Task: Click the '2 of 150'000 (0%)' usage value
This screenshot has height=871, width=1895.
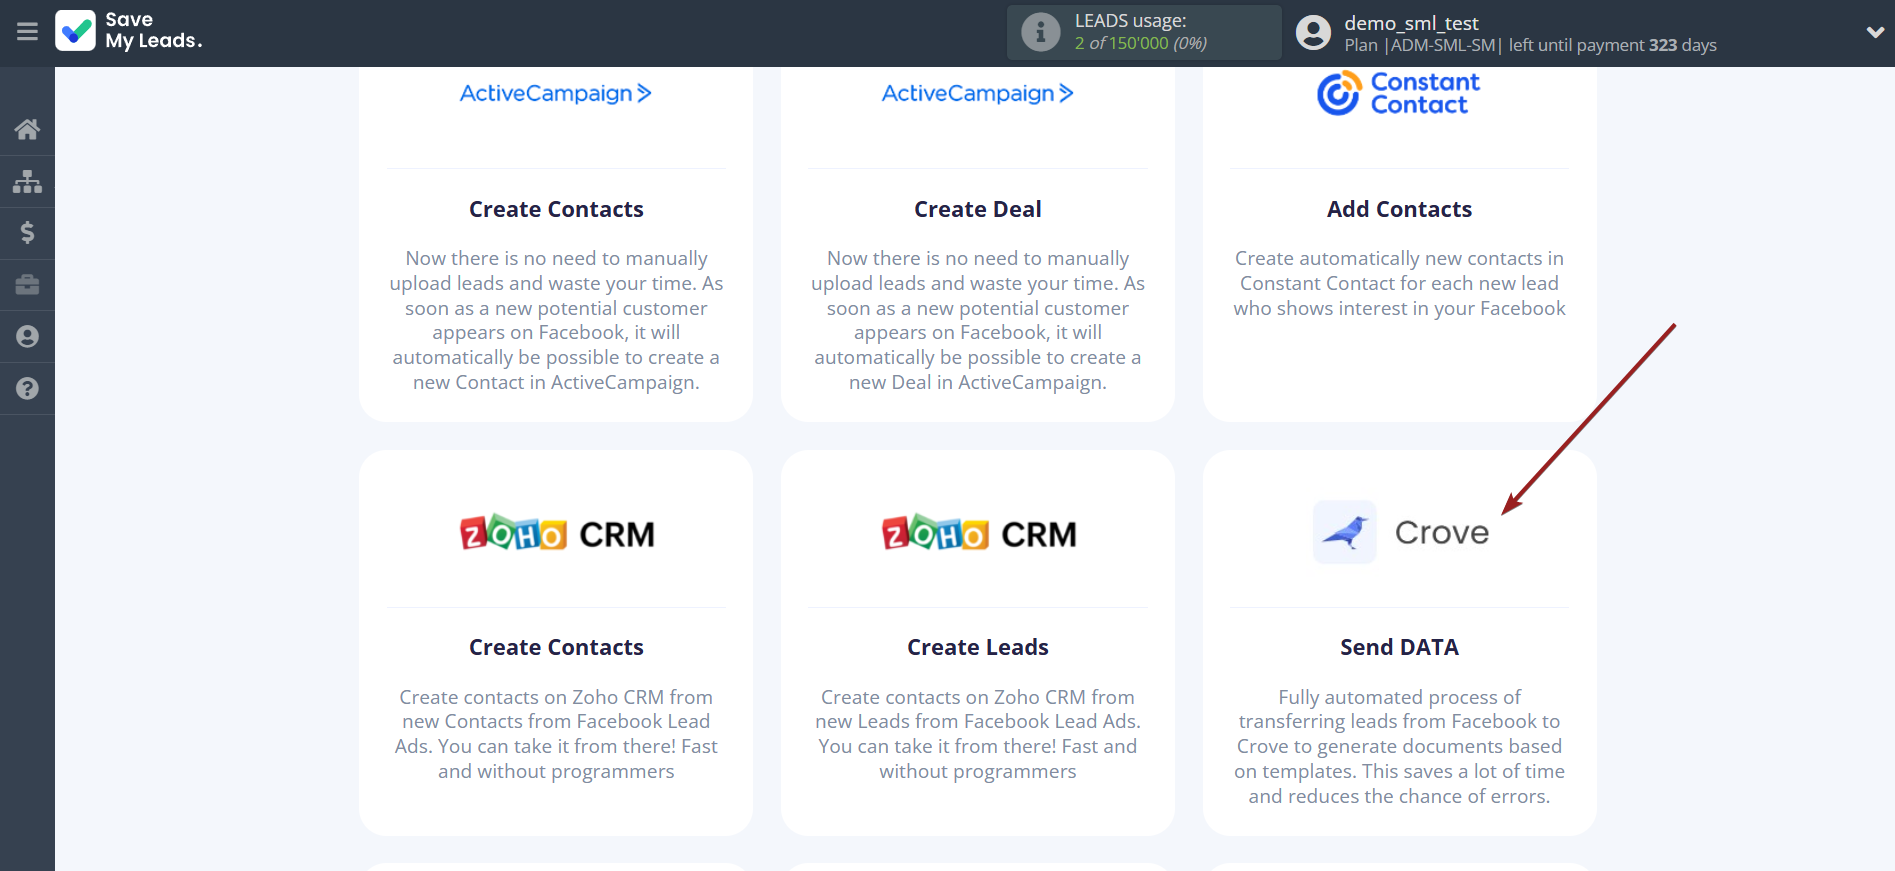Action: [x=1141, y=43]
